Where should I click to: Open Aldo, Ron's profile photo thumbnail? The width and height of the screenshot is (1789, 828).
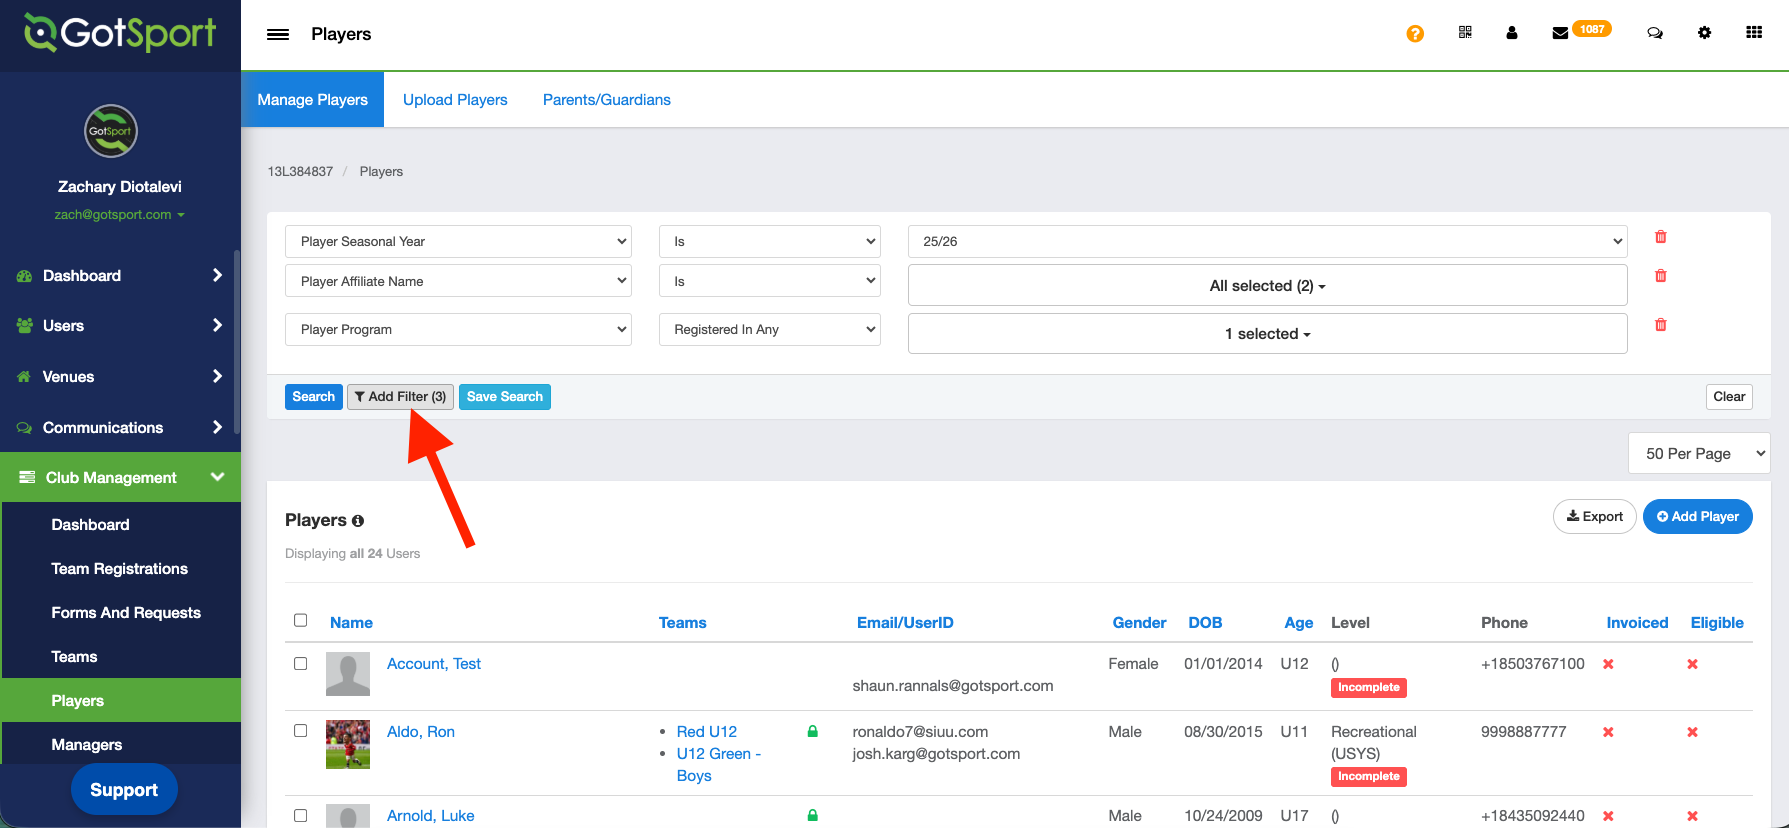348,744
